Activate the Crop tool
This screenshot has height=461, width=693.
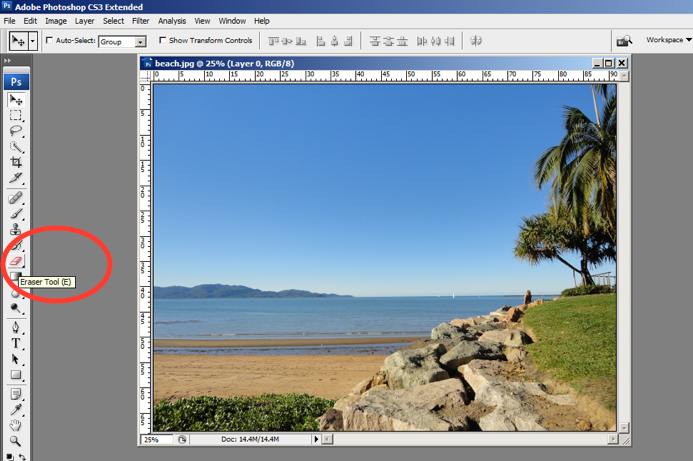(16, 162)
